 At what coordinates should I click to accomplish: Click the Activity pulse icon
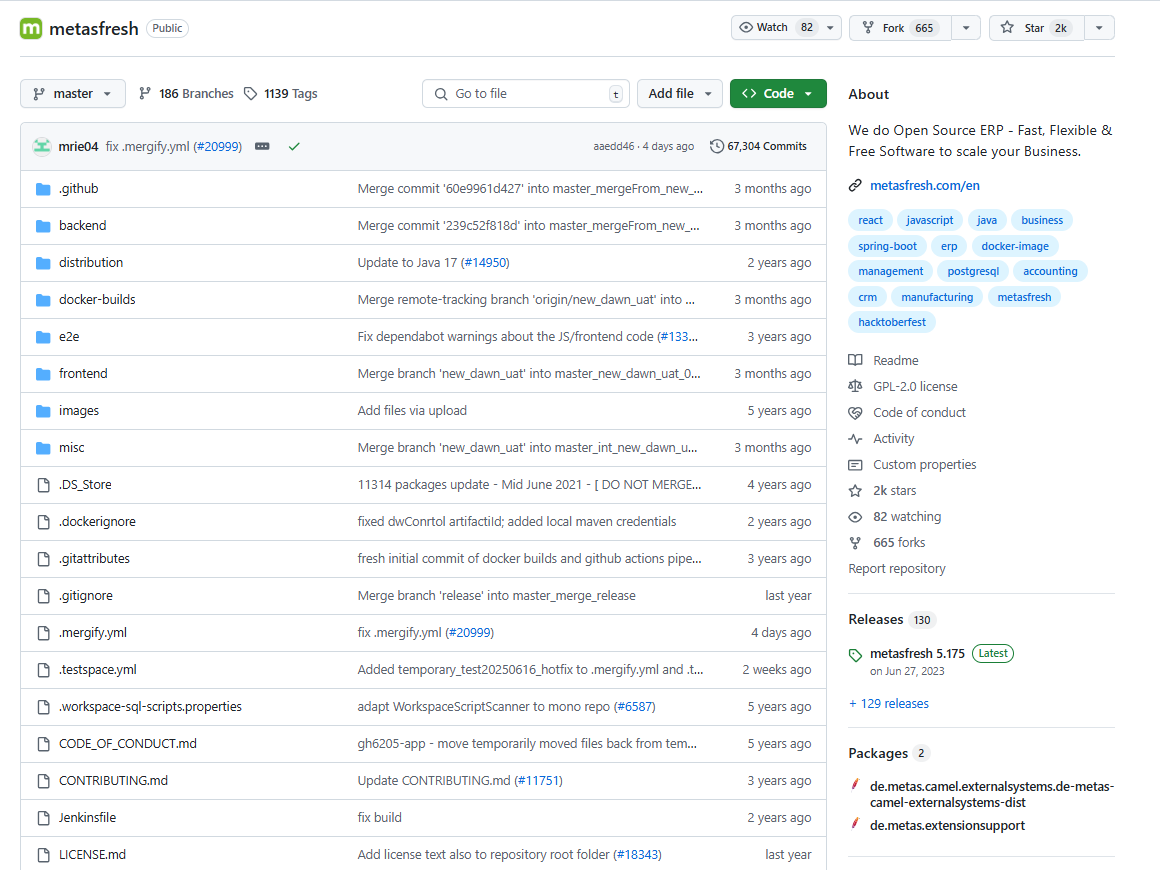click(855, 439)
